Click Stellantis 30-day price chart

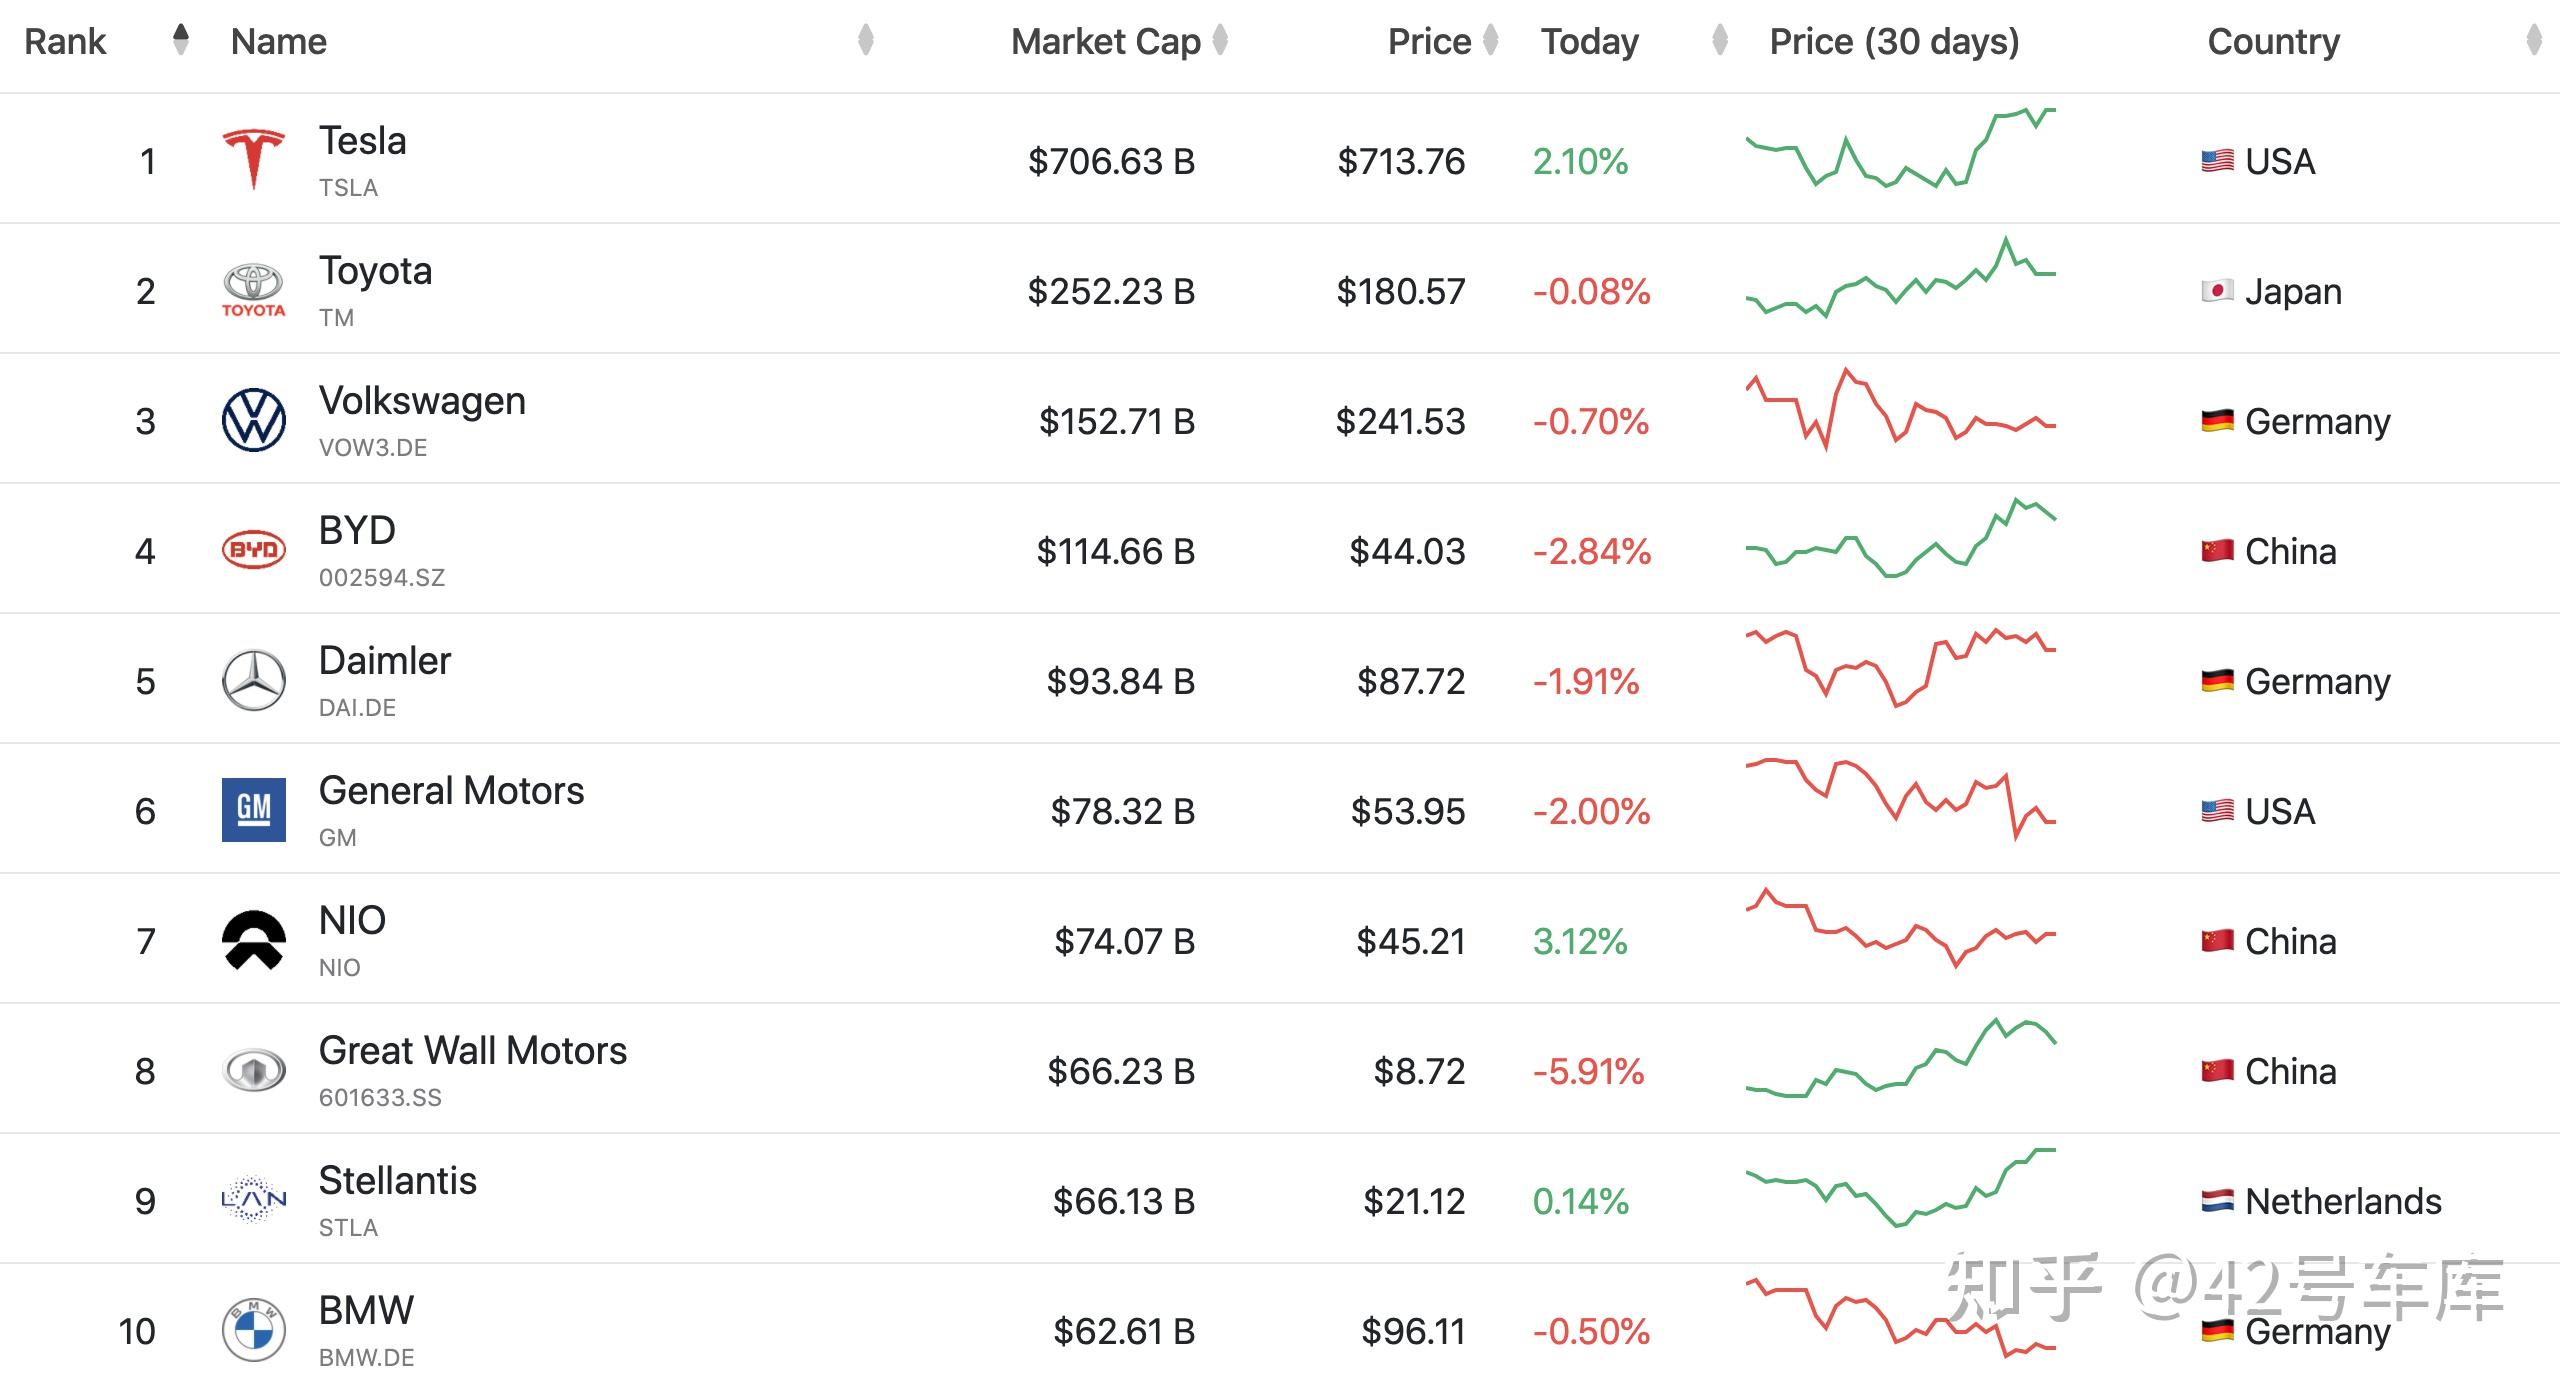coord(1900,1187)
